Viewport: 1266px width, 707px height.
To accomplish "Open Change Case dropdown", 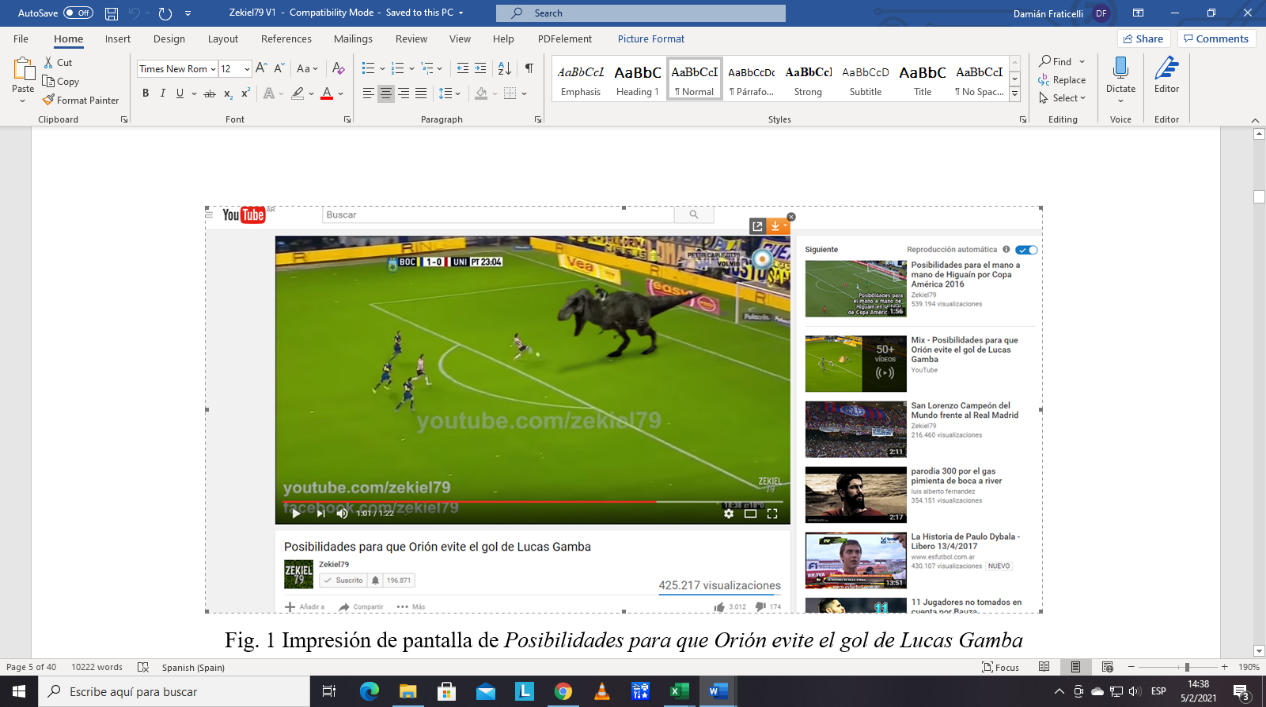I will [x=308, y=68].
